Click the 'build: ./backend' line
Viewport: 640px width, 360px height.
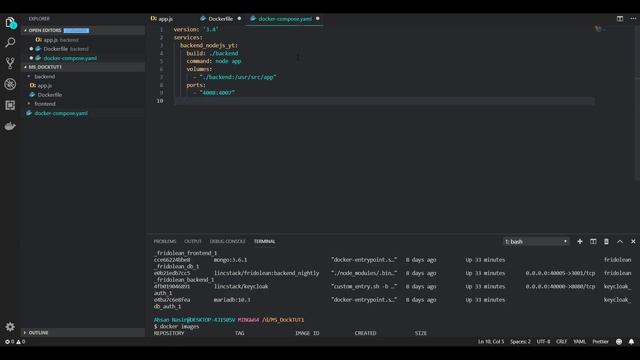pos(212,53)
